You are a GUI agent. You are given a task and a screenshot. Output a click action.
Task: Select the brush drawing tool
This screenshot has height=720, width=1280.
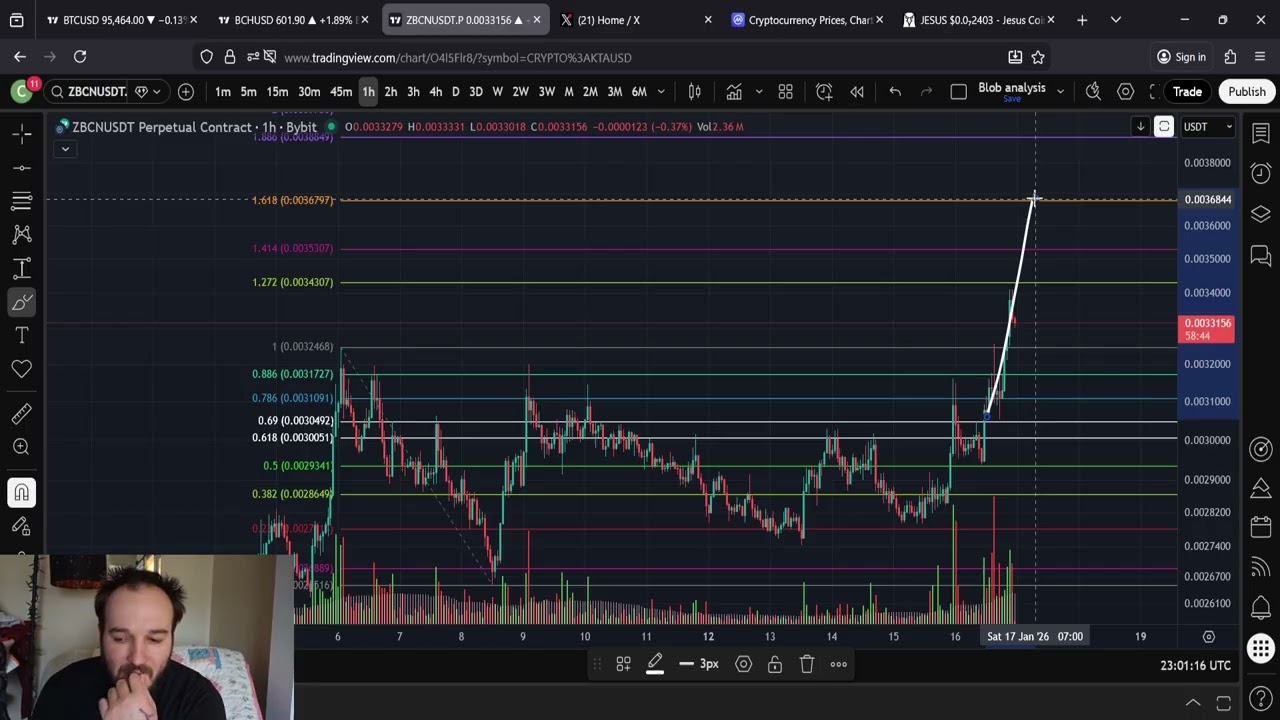click(x=22, y=302)
